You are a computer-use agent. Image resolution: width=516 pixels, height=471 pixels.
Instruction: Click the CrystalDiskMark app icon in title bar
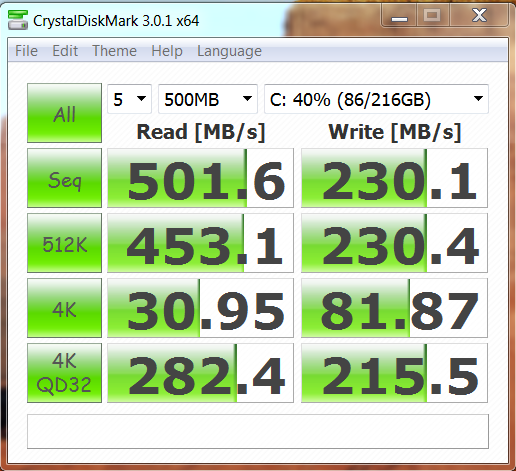click(x=18, y=20)
